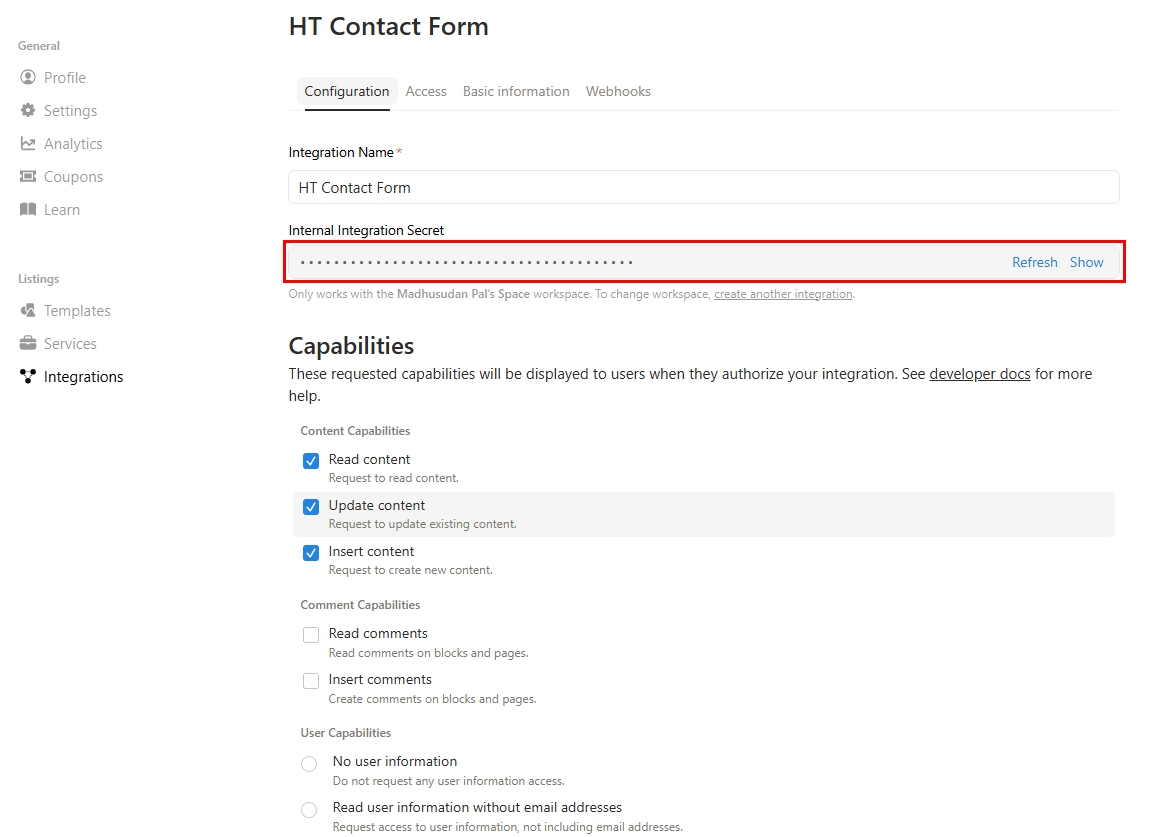Click the Learn book icon
The image size is (1150, 837).
28,210
